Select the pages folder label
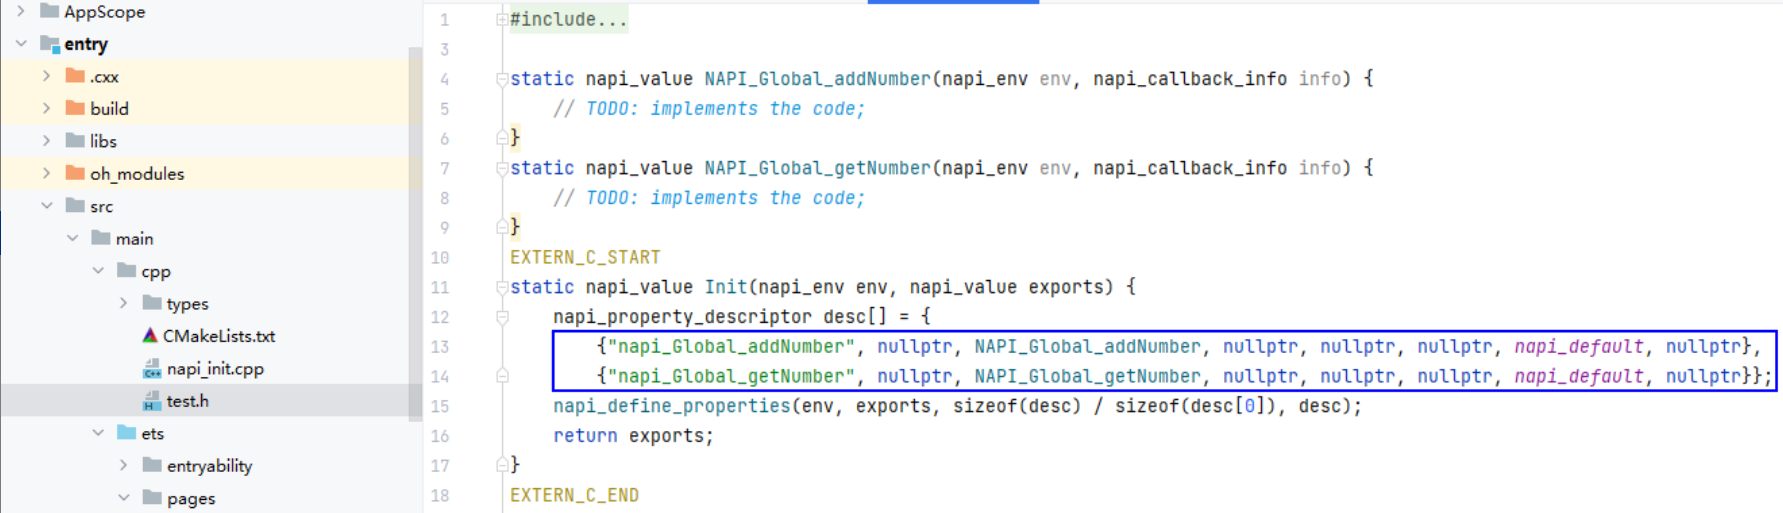1783x513 pixels. [x=191, y=499]
